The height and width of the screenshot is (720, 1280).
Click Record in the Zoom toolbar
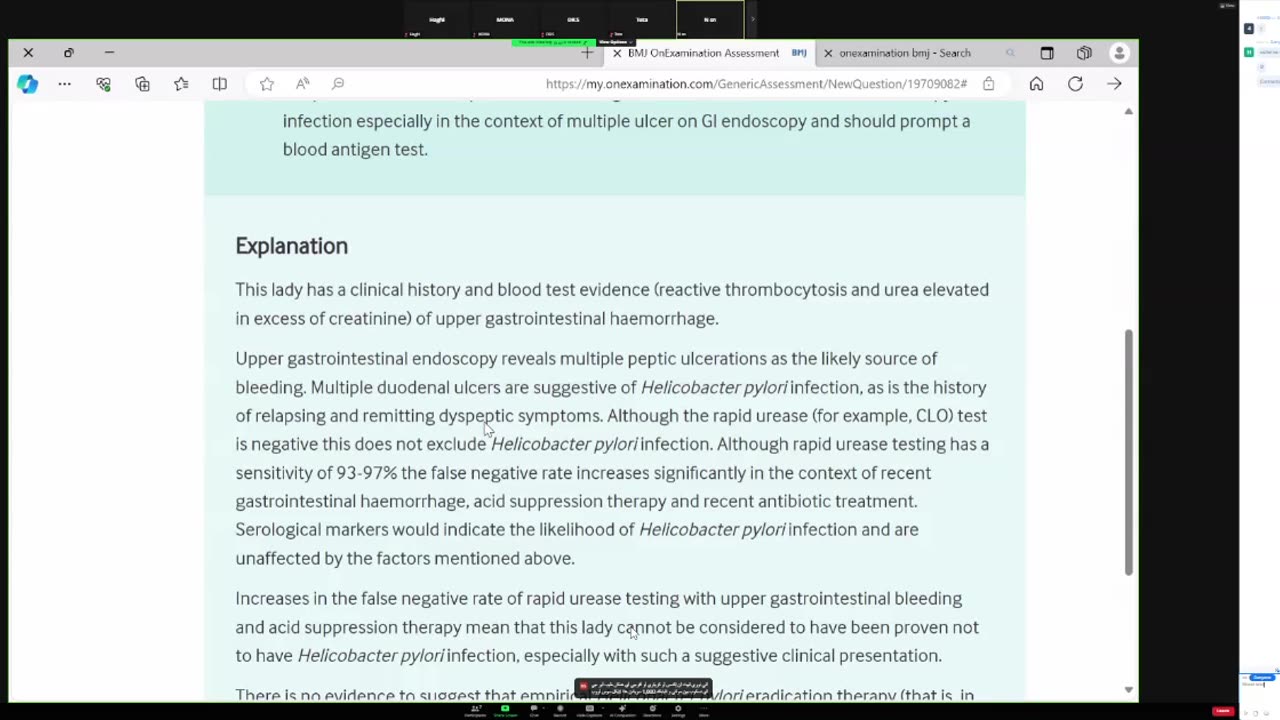(560, 711)
